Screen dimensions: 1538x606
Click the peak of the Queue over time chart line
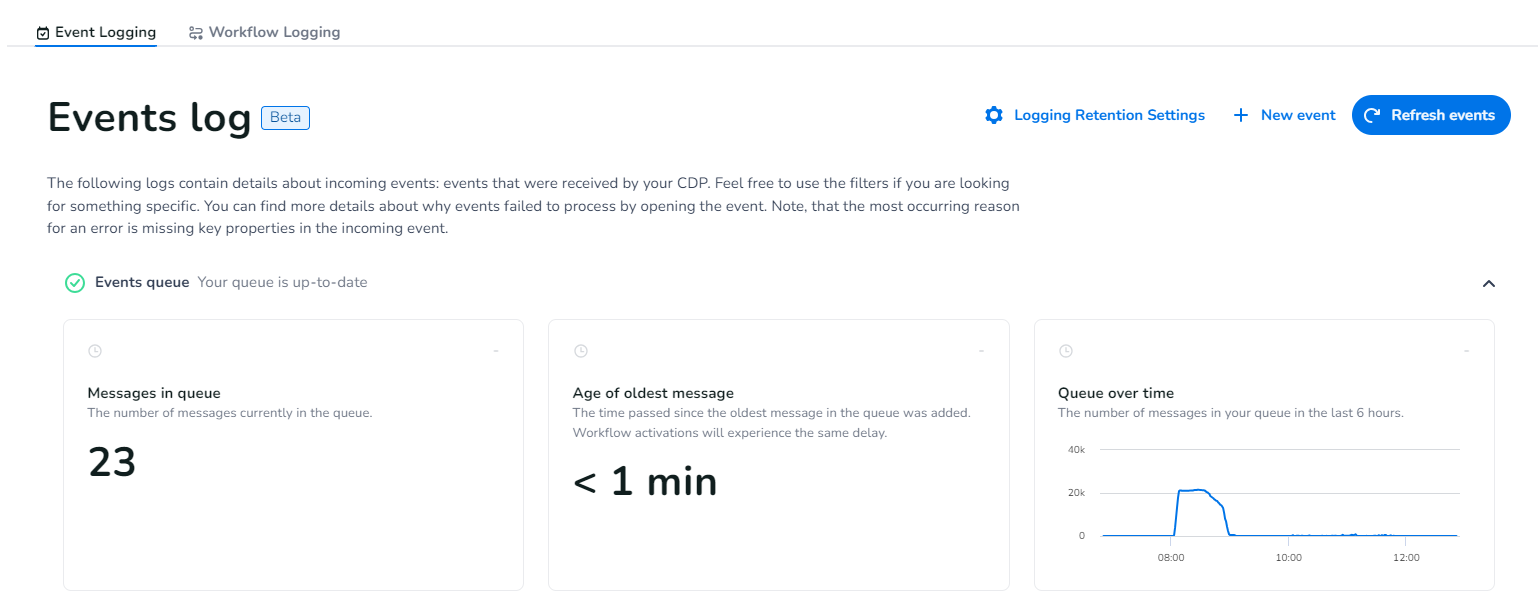pyautogui.click(x=1200, y=490)
